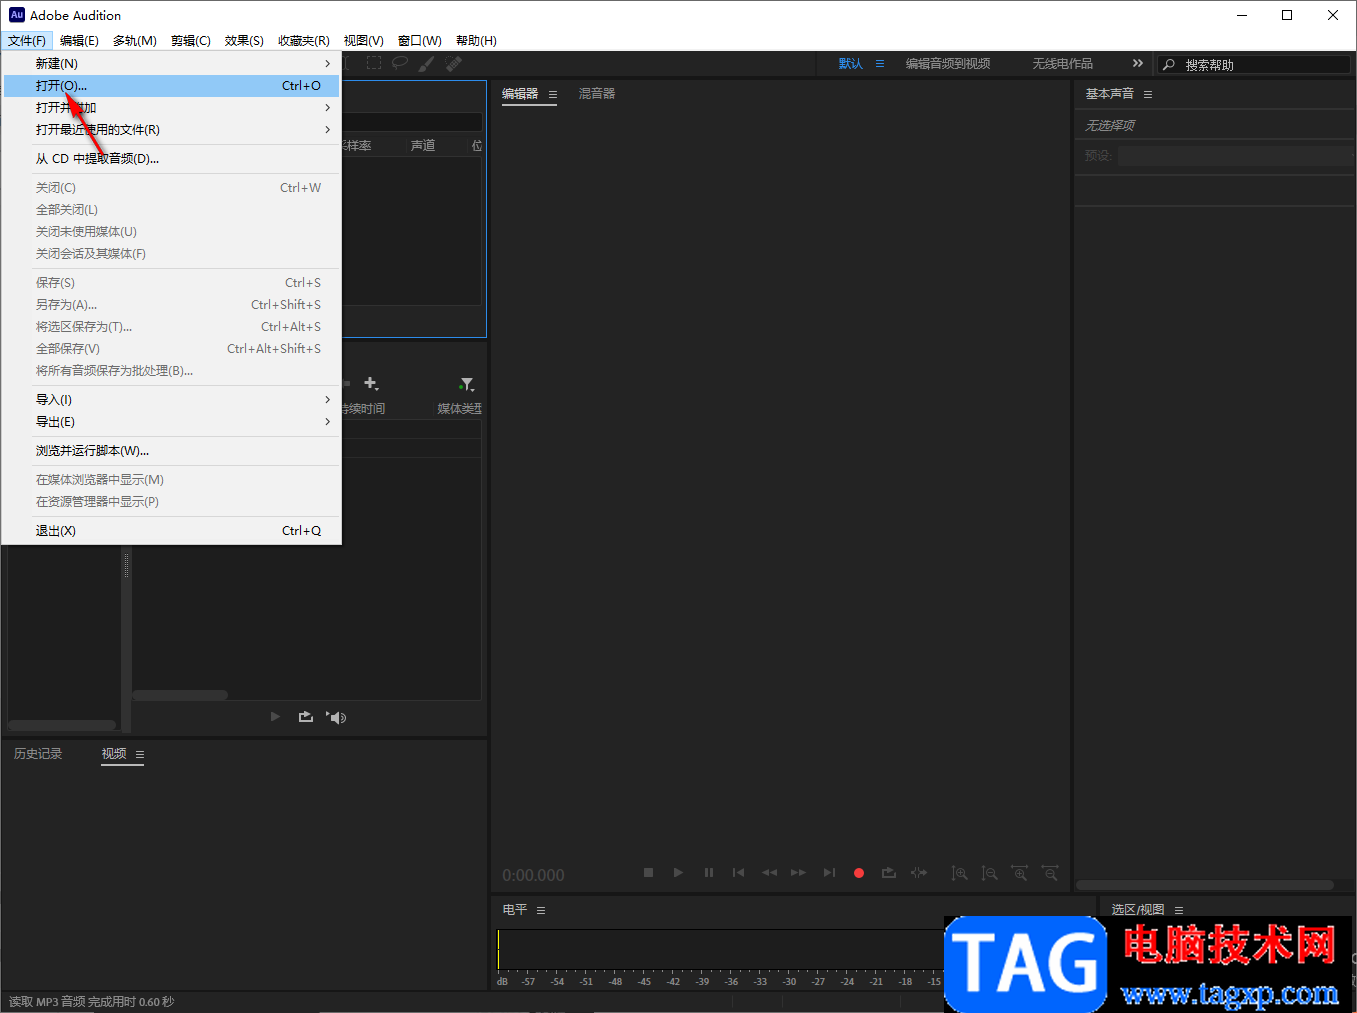1357x1013 pixels.
Task: Click the Fast Forward transport button
Action: point(798,873)
